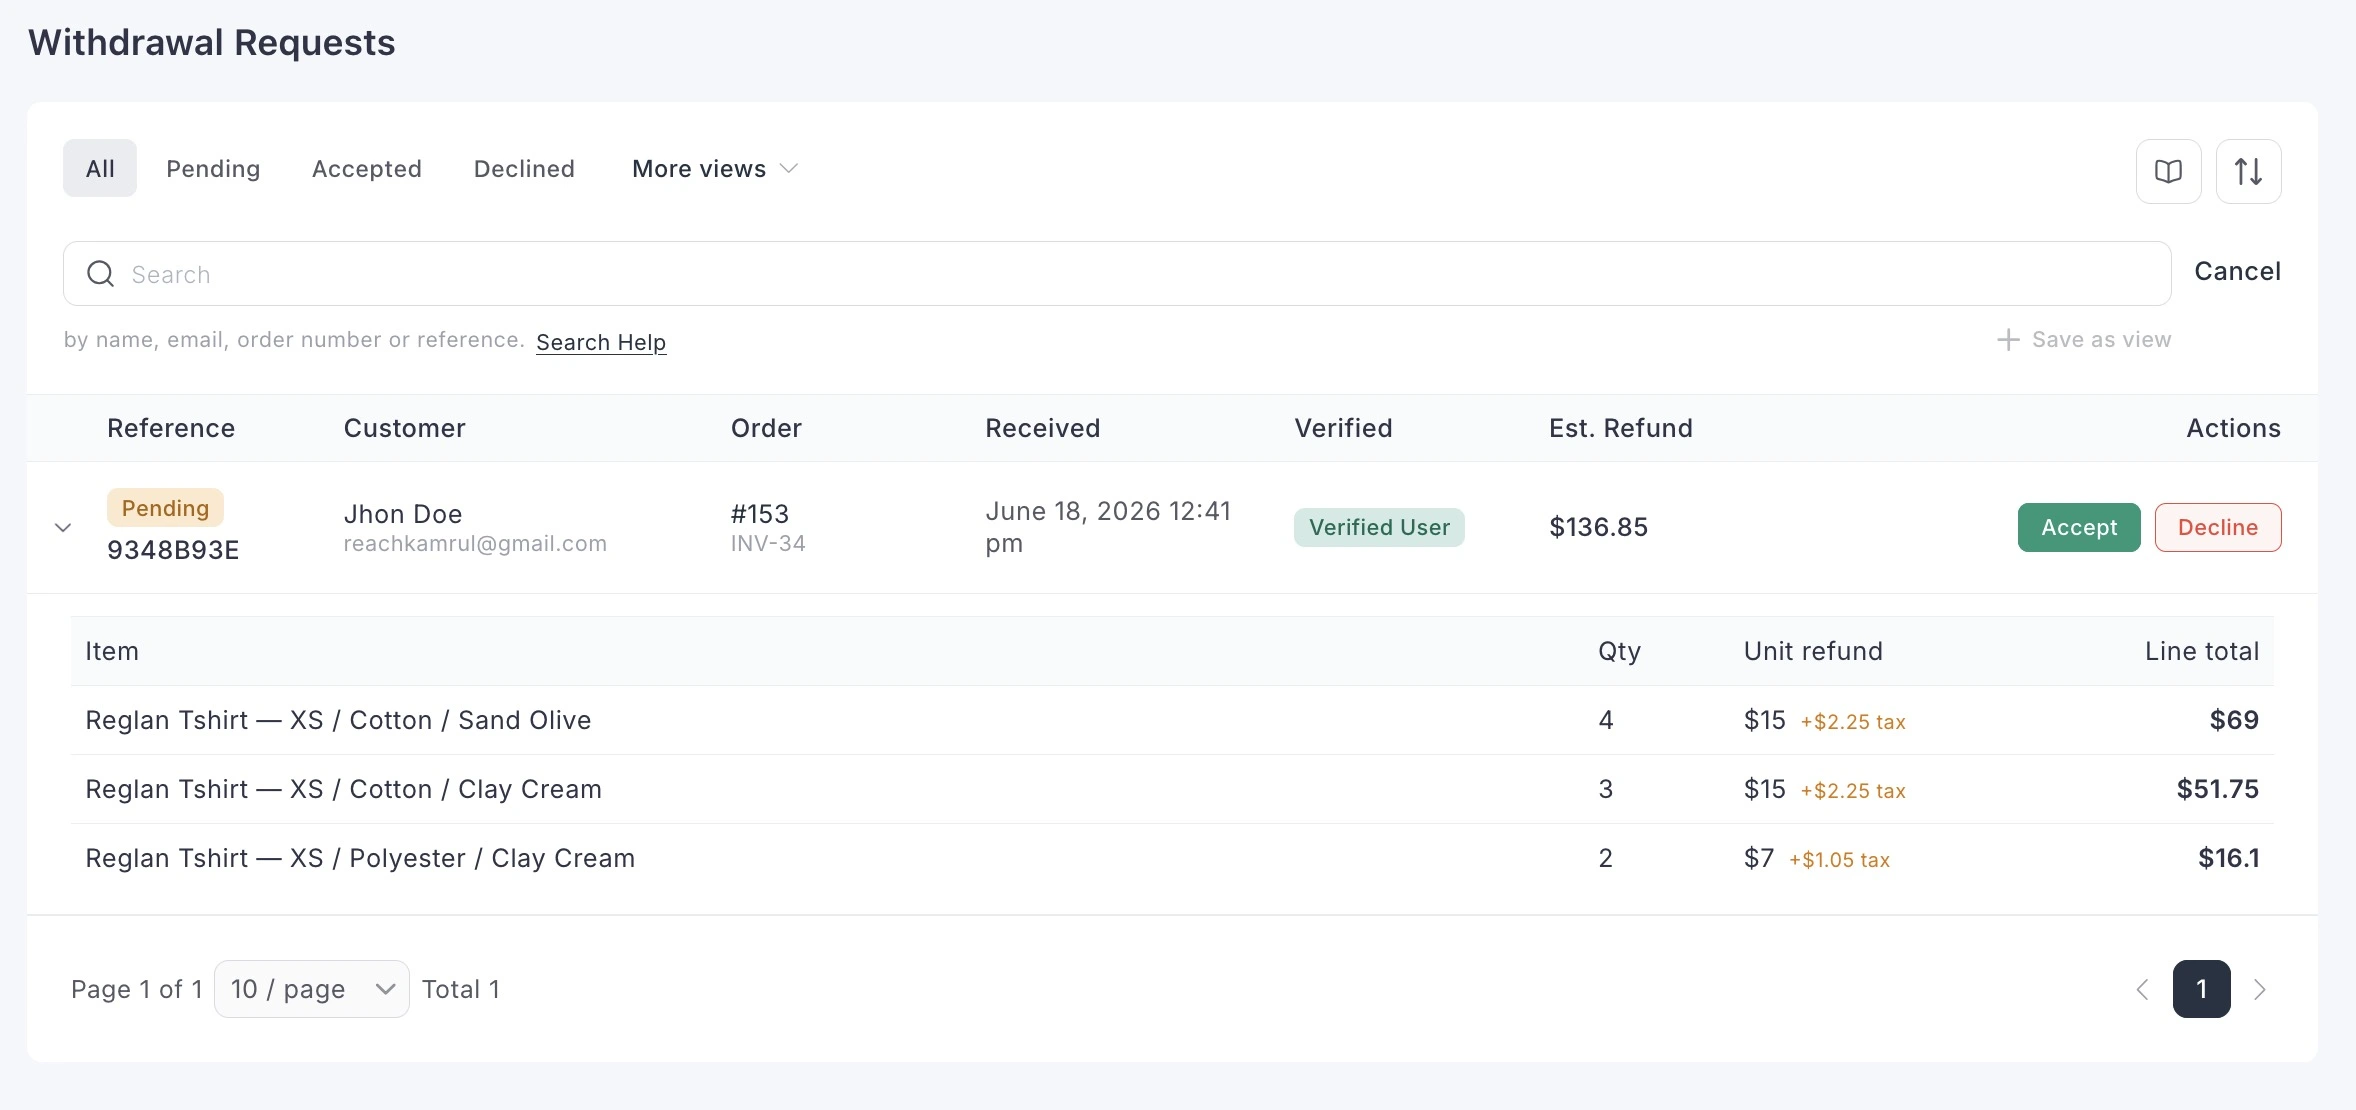Open the 10 / page size dropdown

pos(311,989)
